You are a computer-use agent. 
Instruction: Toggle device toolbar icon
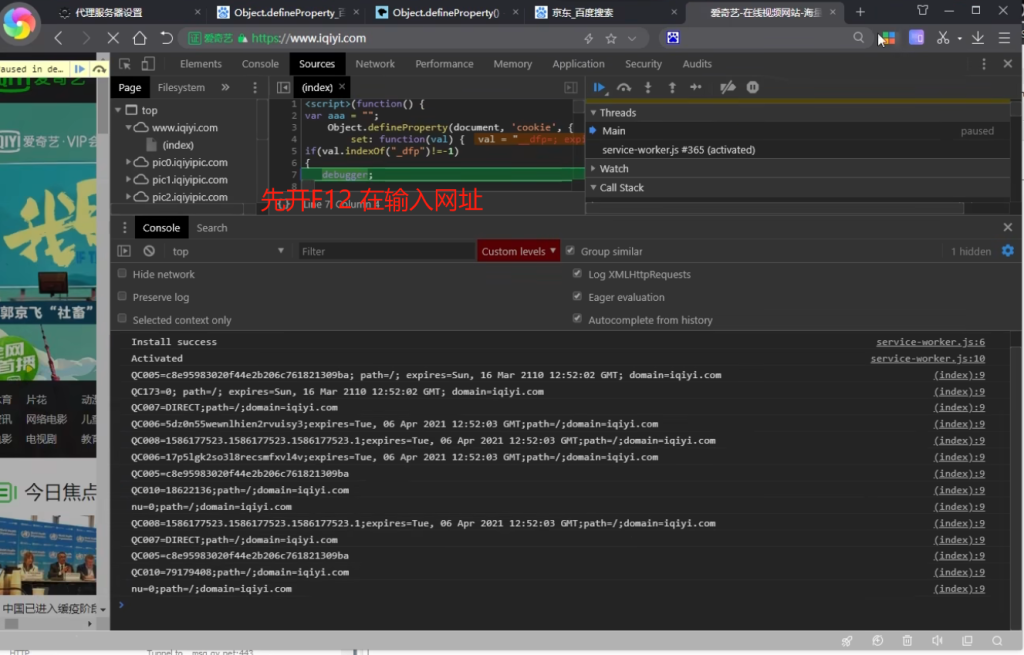coord(148,64)
